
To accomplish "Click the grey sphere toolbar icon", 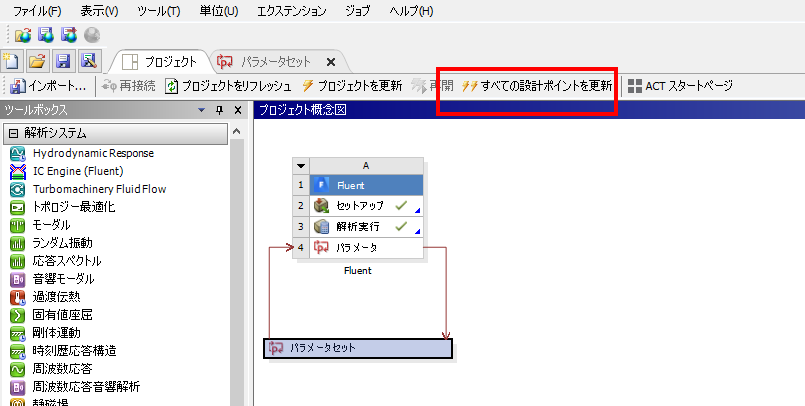I will pos(92,35).
